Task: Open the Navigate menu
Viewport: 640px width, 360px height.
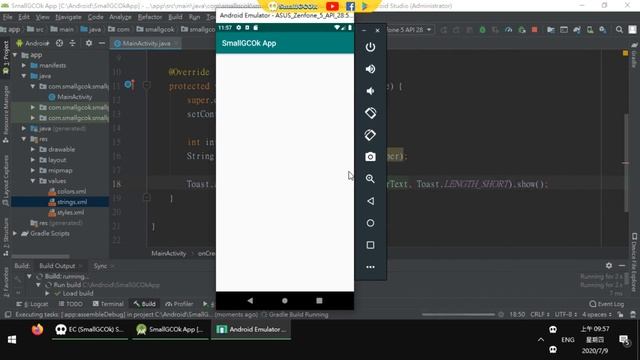Action: coord(68,17)
